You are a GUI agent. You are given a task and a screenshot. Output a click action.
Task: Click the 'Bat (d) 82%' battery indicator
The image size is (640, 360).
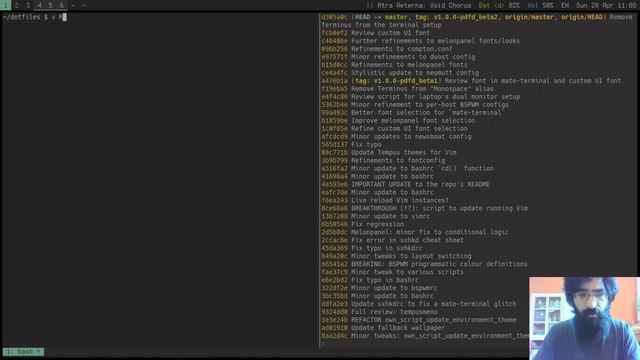tap(499, 6)
